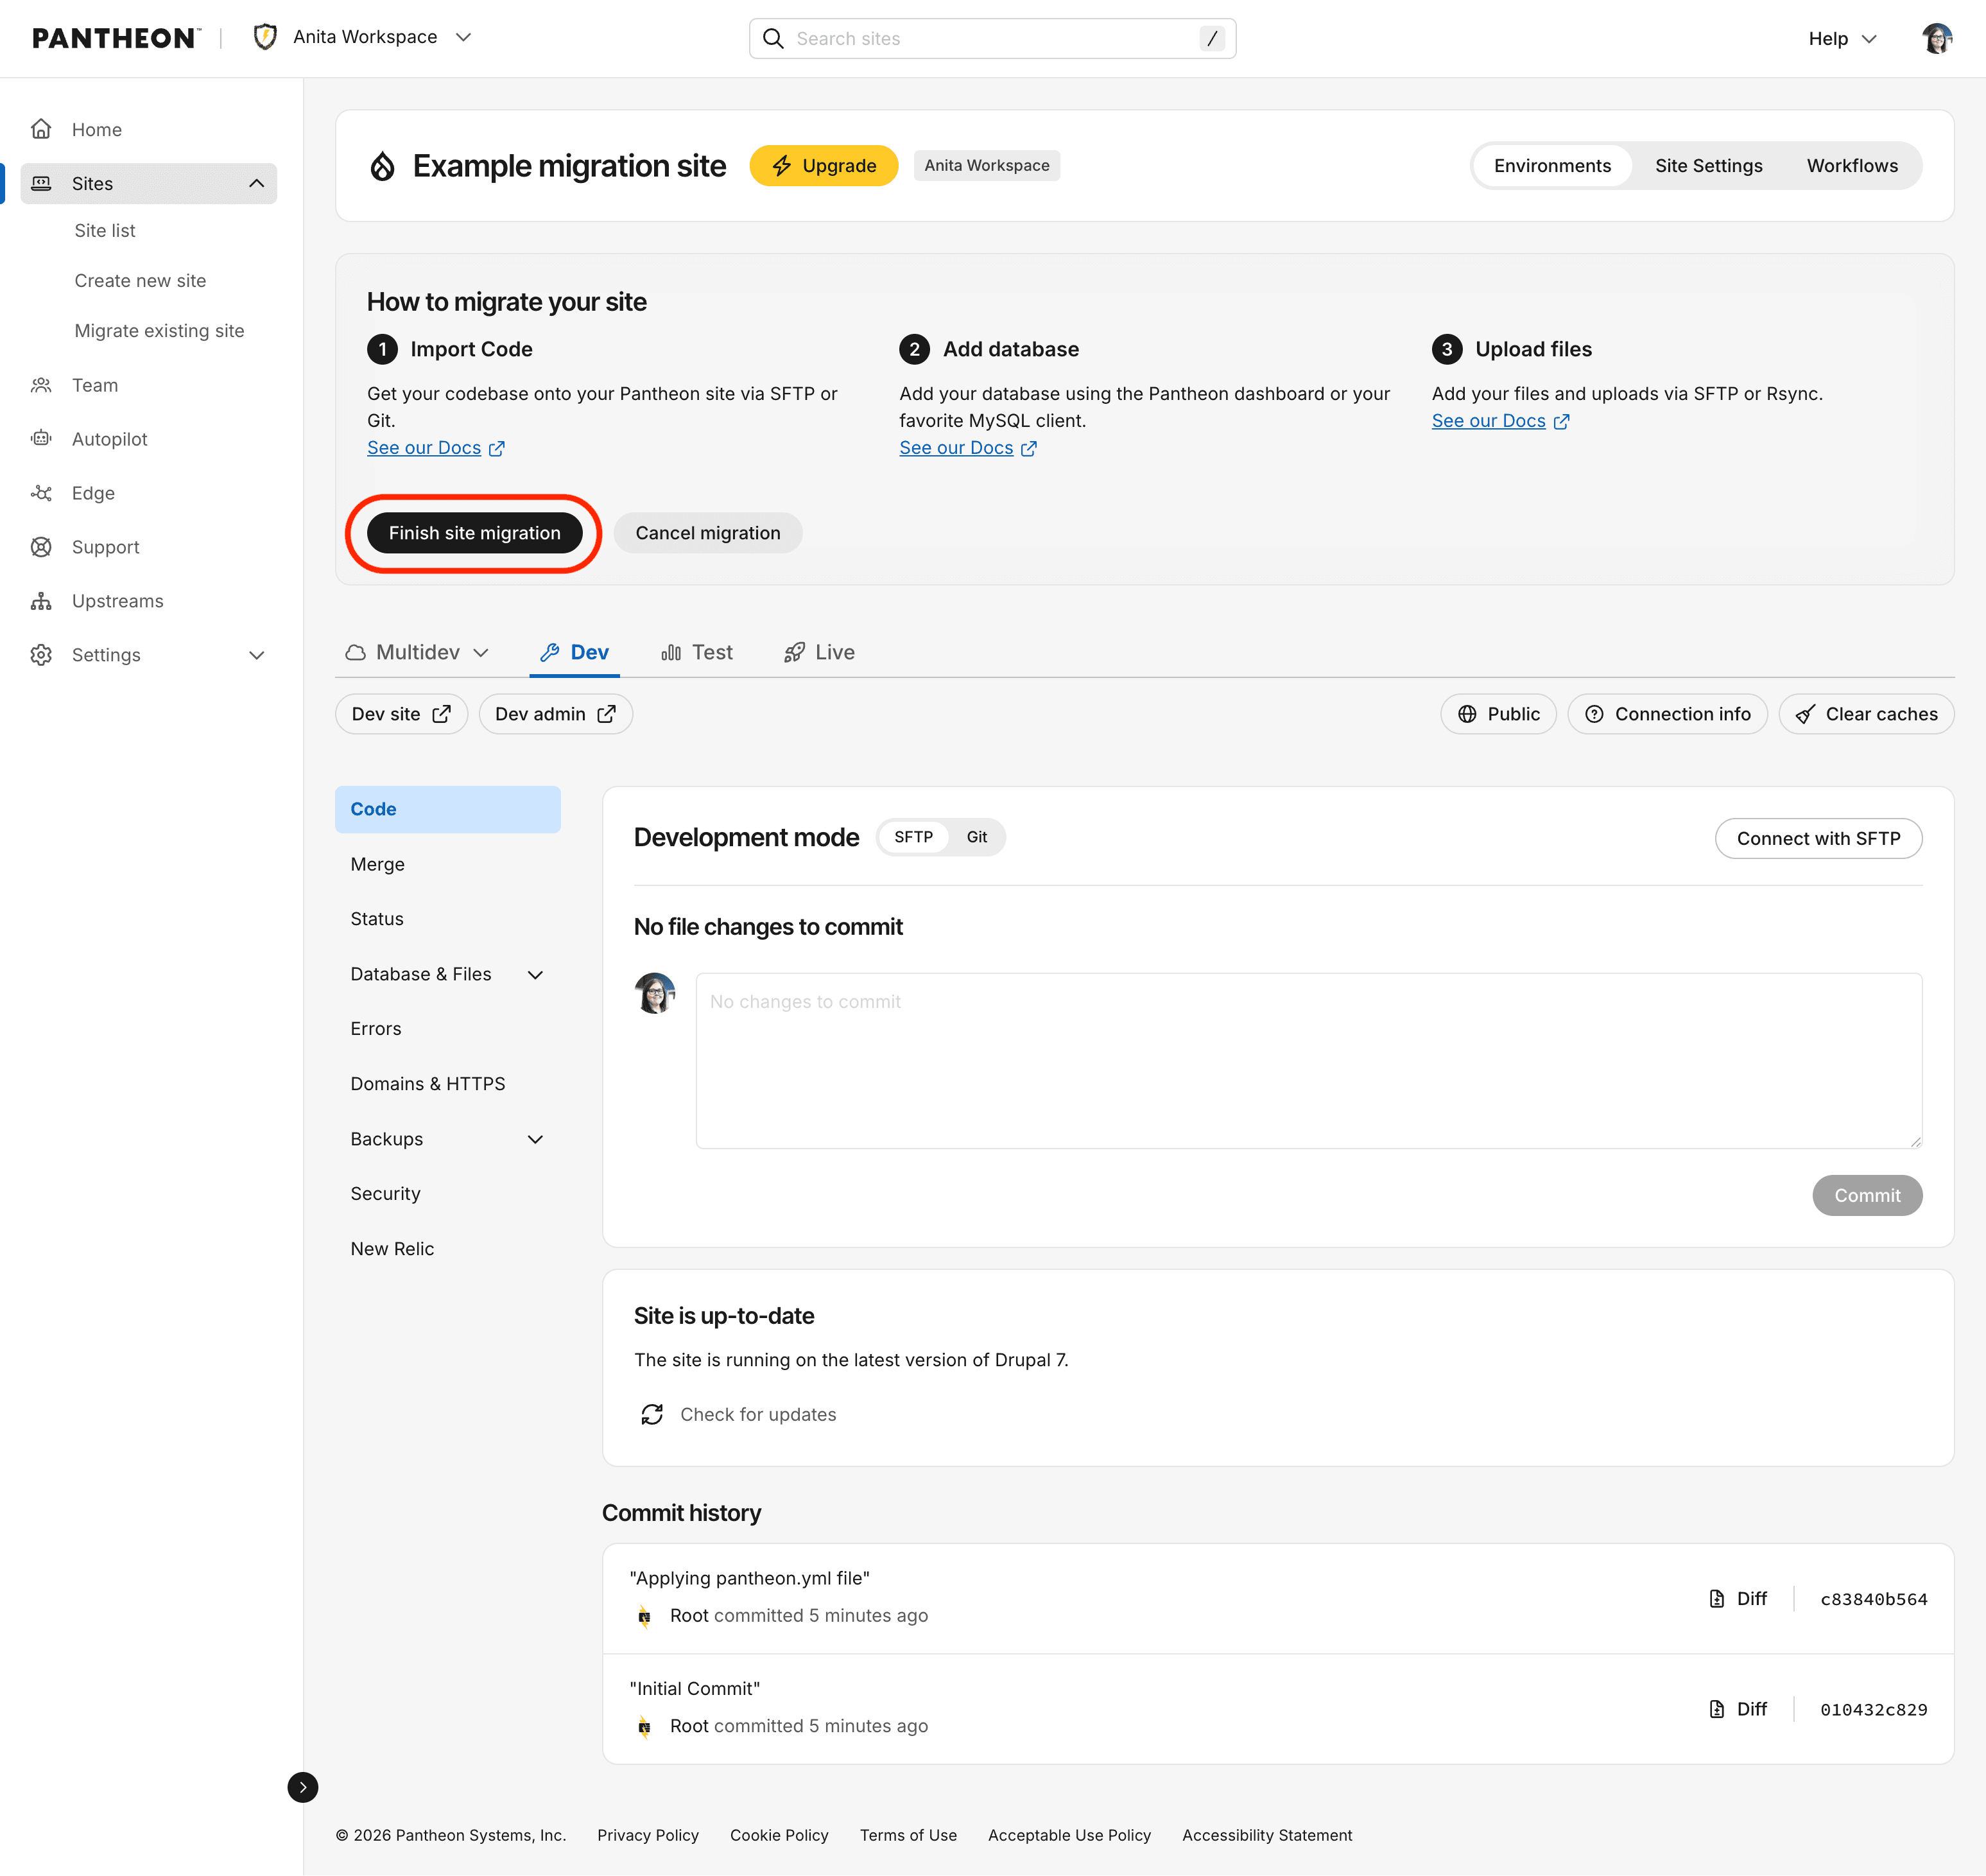Switch to the Environments tab

click(1552, 165)
